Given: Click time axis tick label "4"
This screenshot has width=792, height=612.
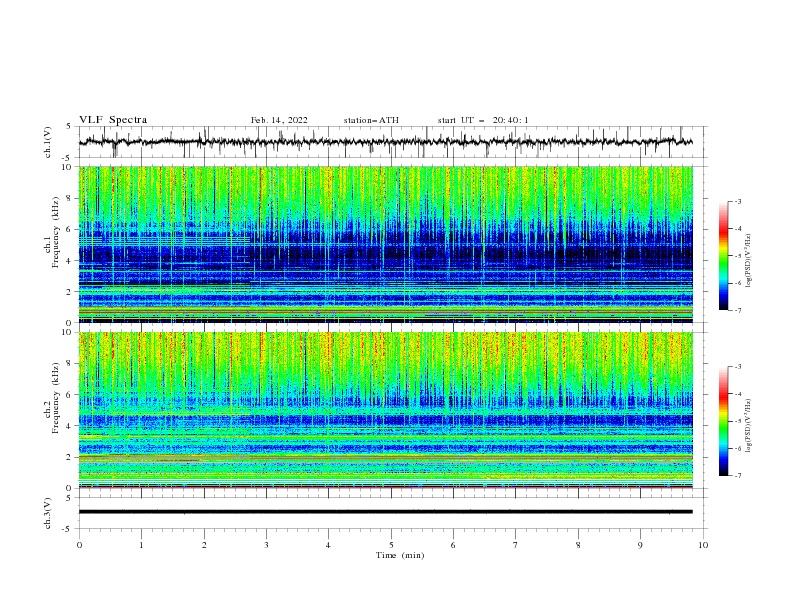Looking at the screenshot, I should (328, 545).
